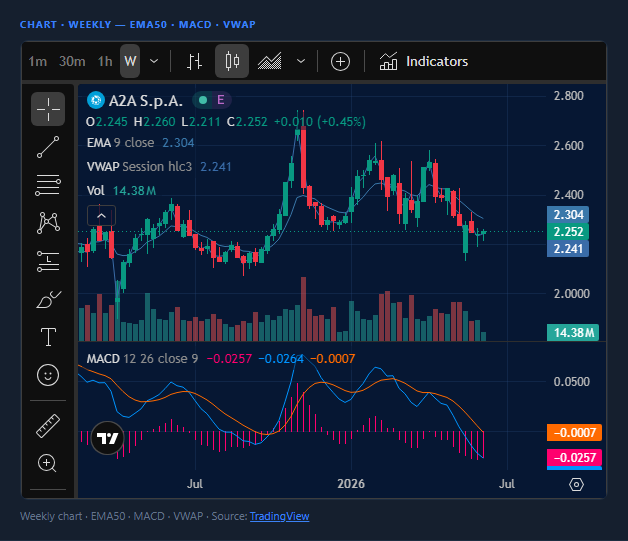Select the trend line drawing tool
628x541 pixels.
[48, 147]
